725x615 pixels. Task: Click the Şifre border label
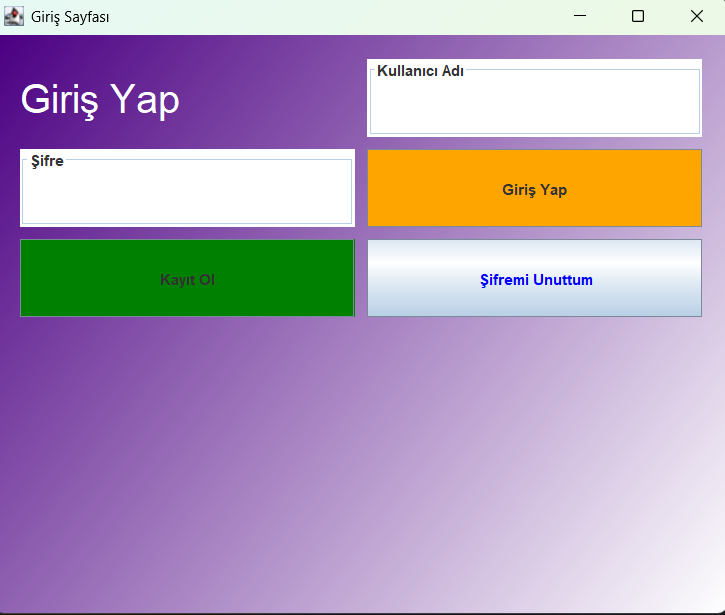47,161
